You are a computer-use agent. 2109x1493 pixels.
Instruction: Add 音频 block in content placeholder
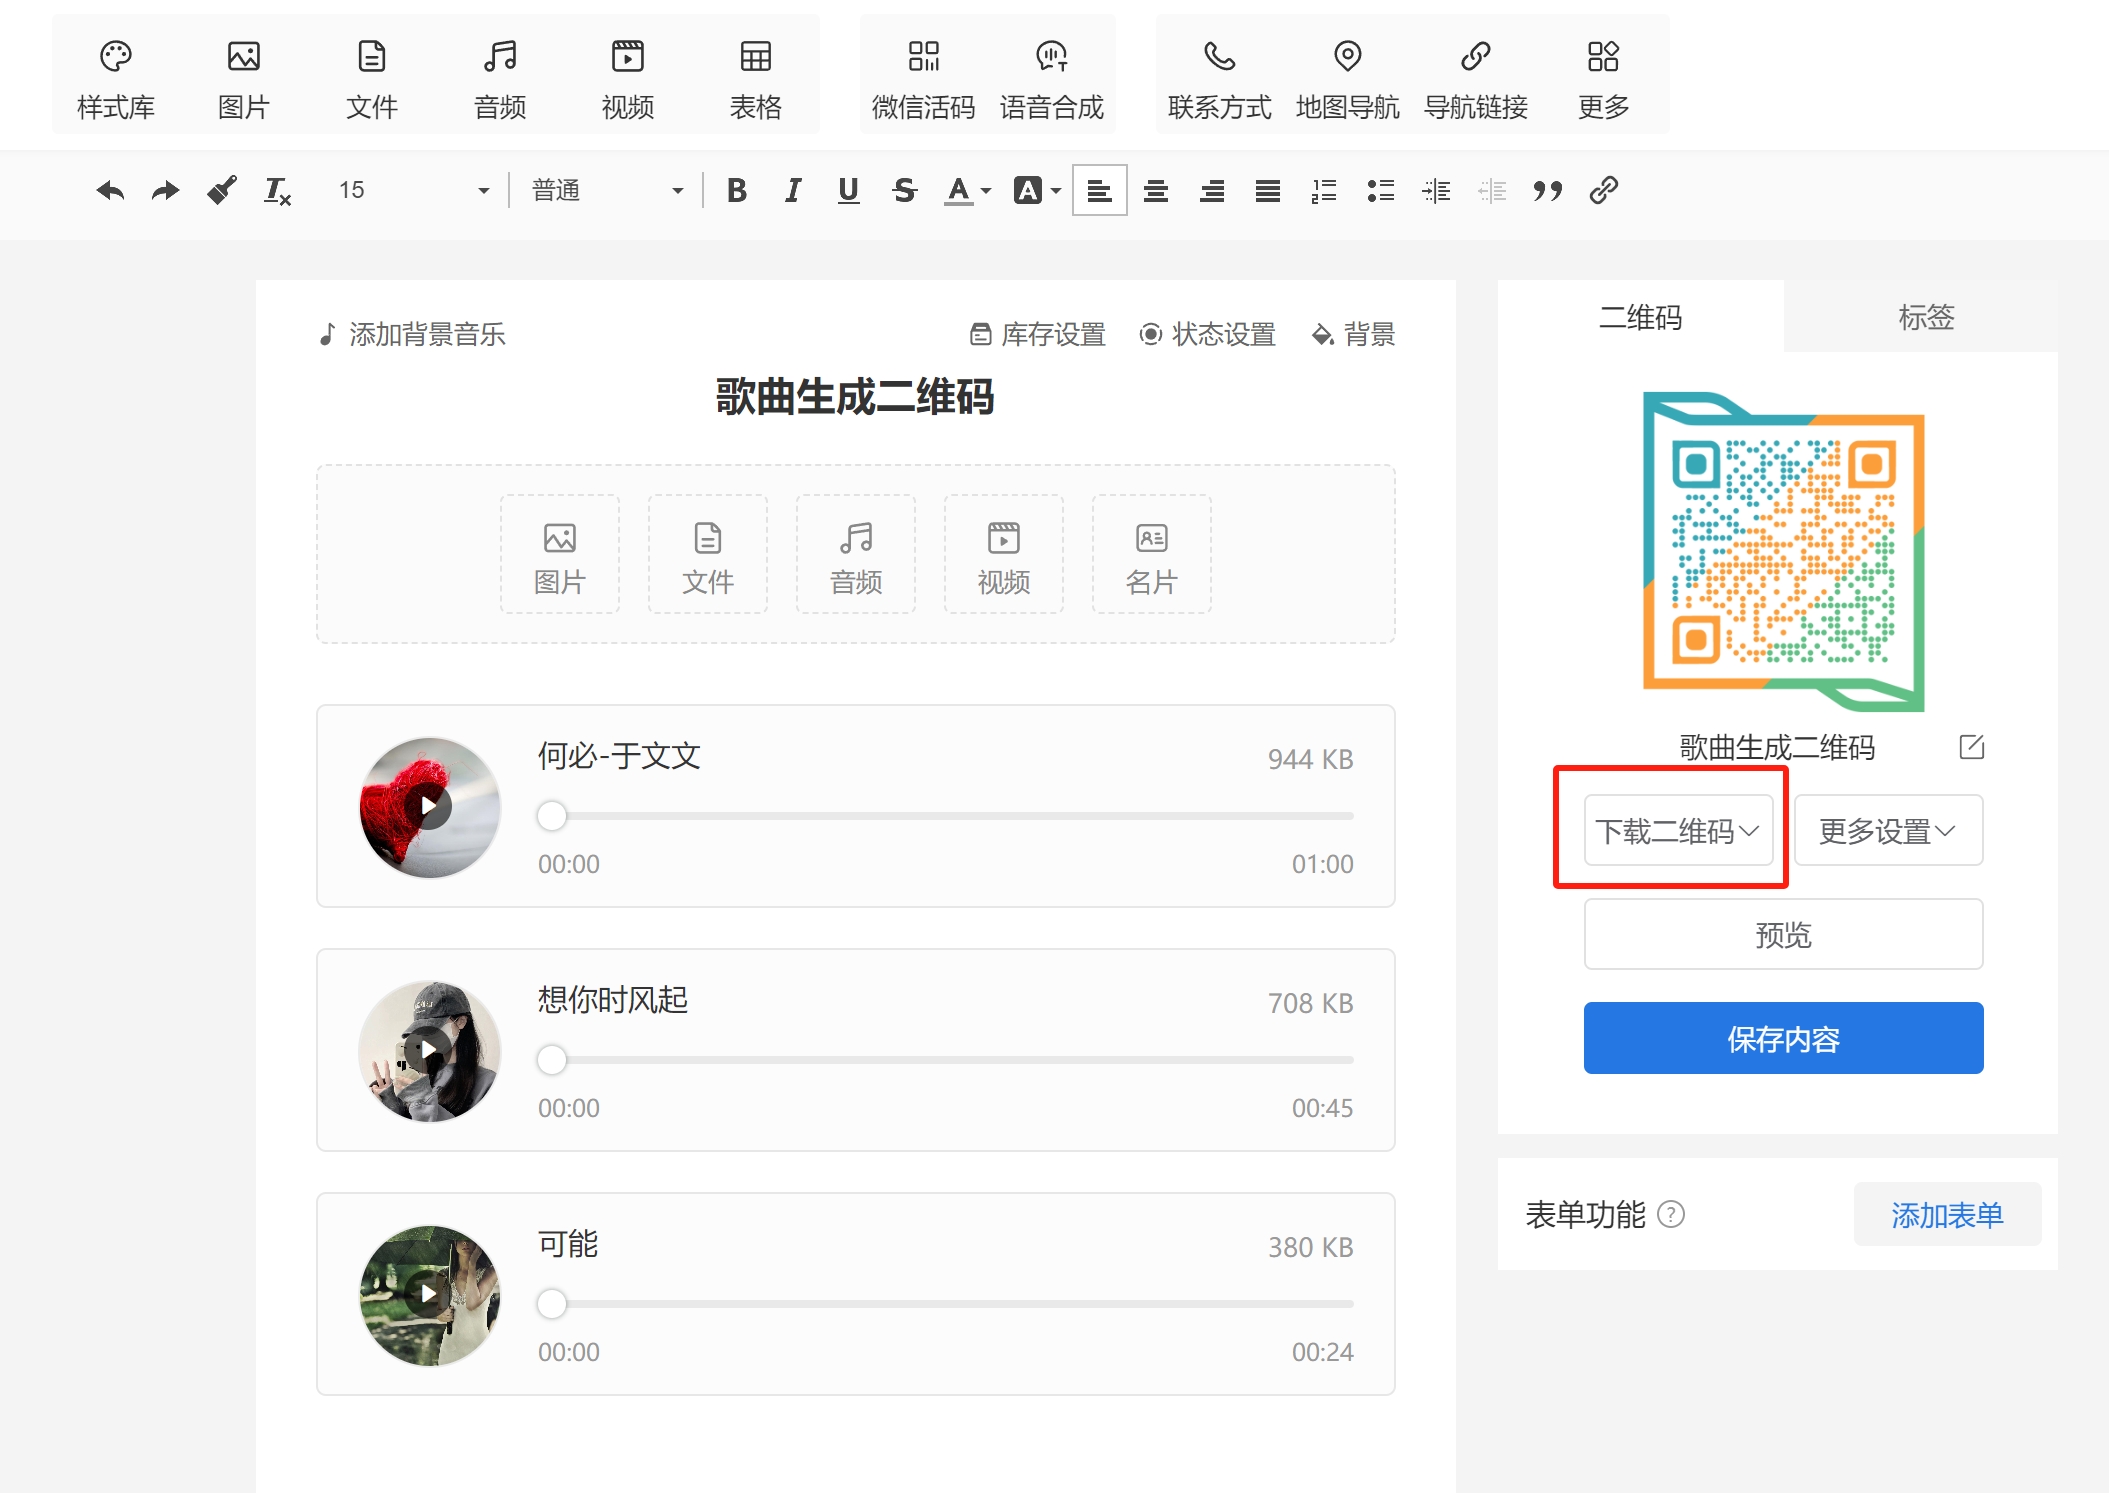(x=856, y=554)
